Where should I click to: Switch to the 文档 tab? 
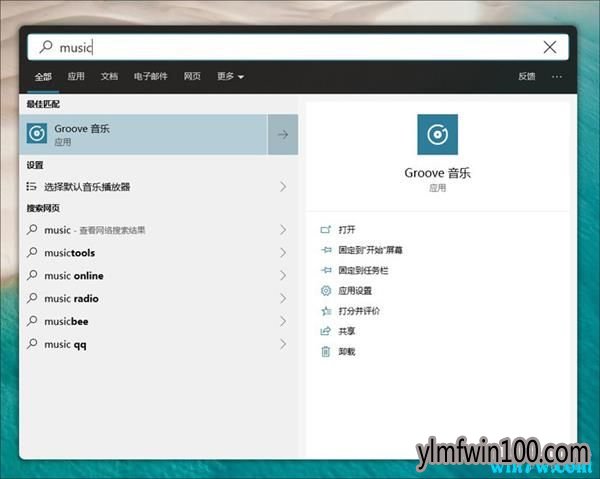(109, 76)
